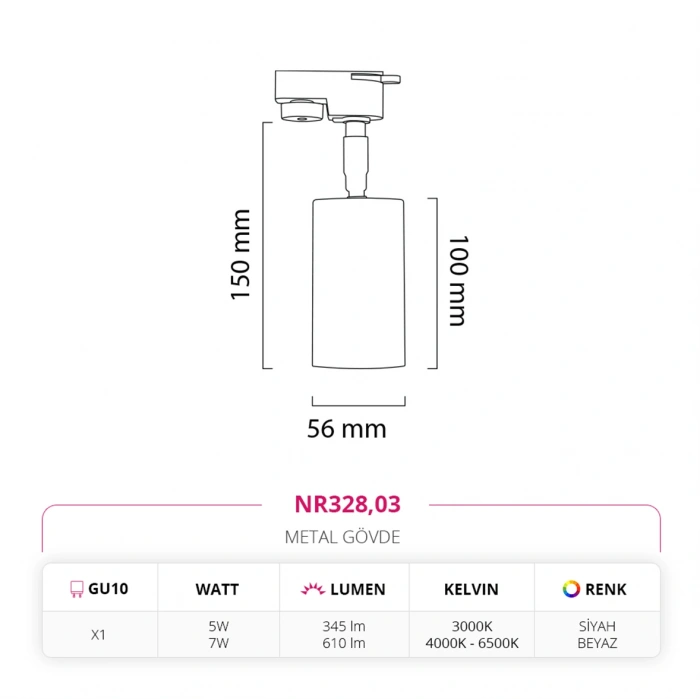This screenshot has width=700, height=700.
Task: Click the GU10 bulb socket icon
Action: (x=75, y=590)
